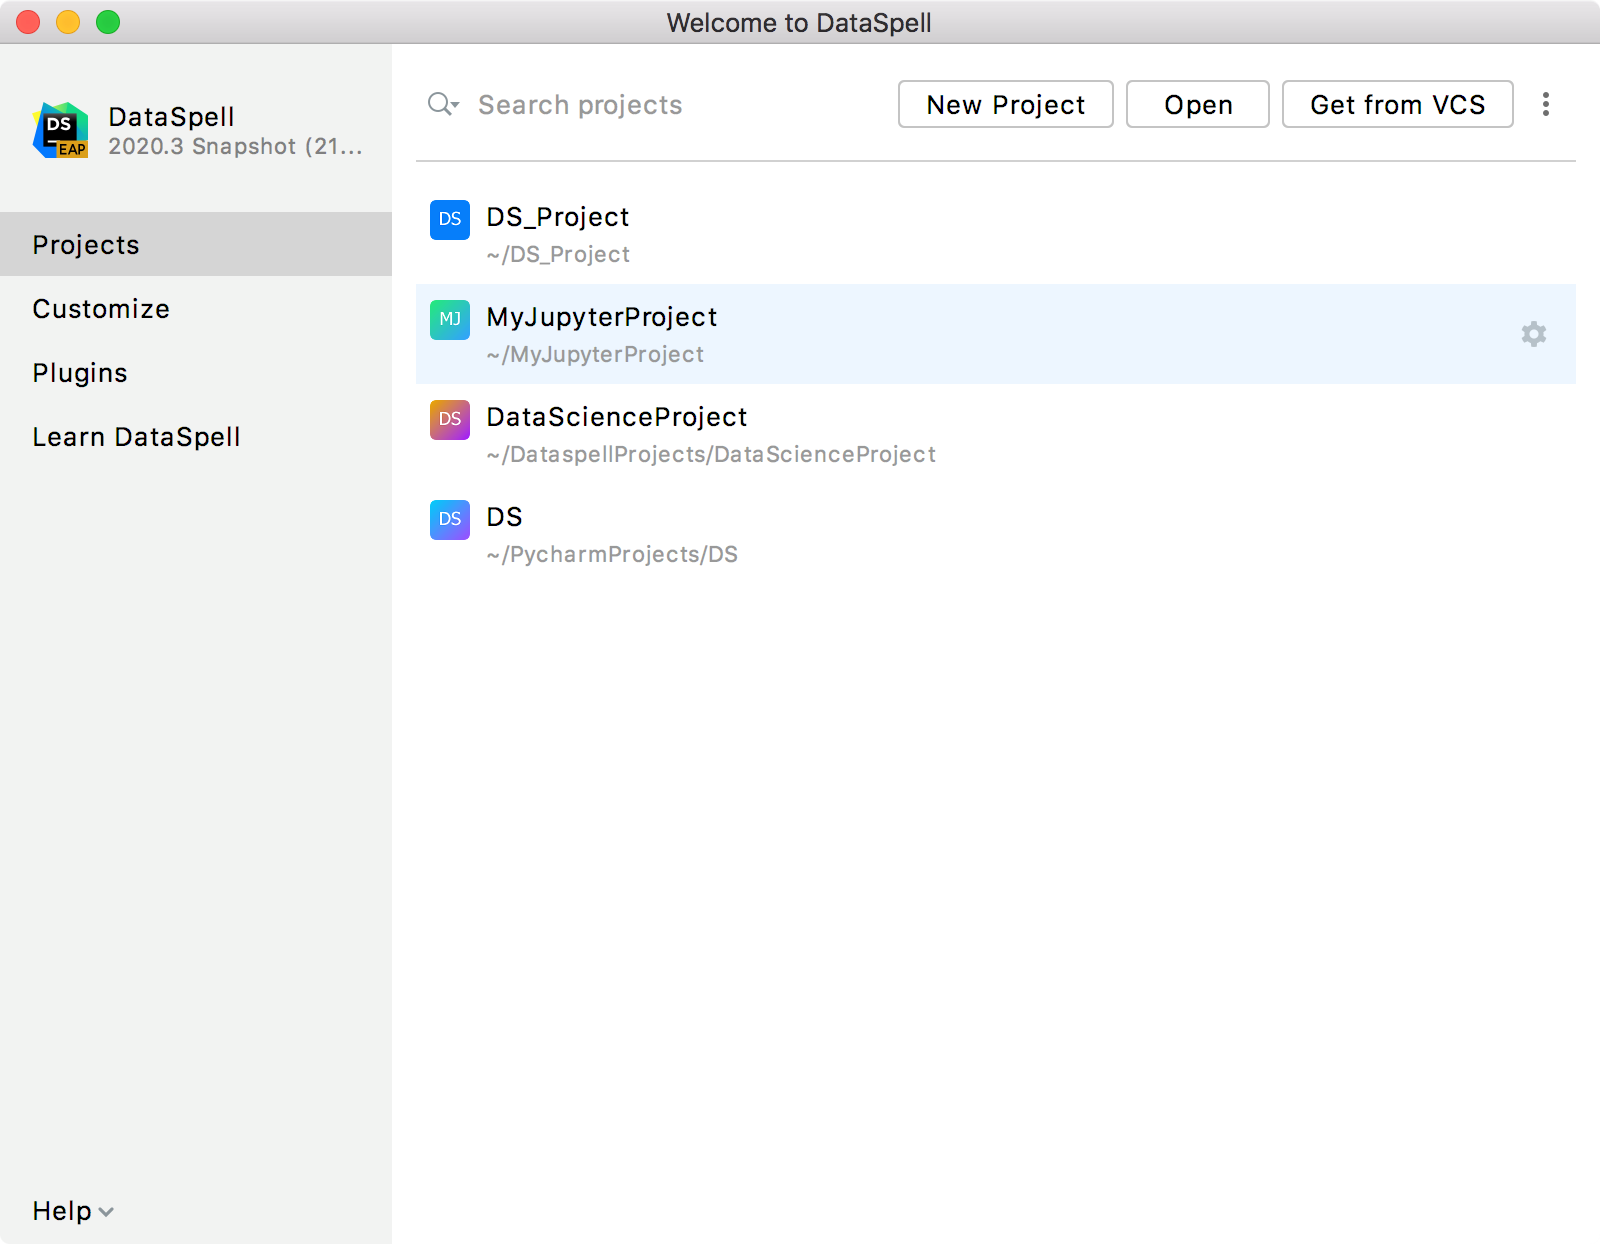Click the orange DataScienceProject icon

[450, 419]
